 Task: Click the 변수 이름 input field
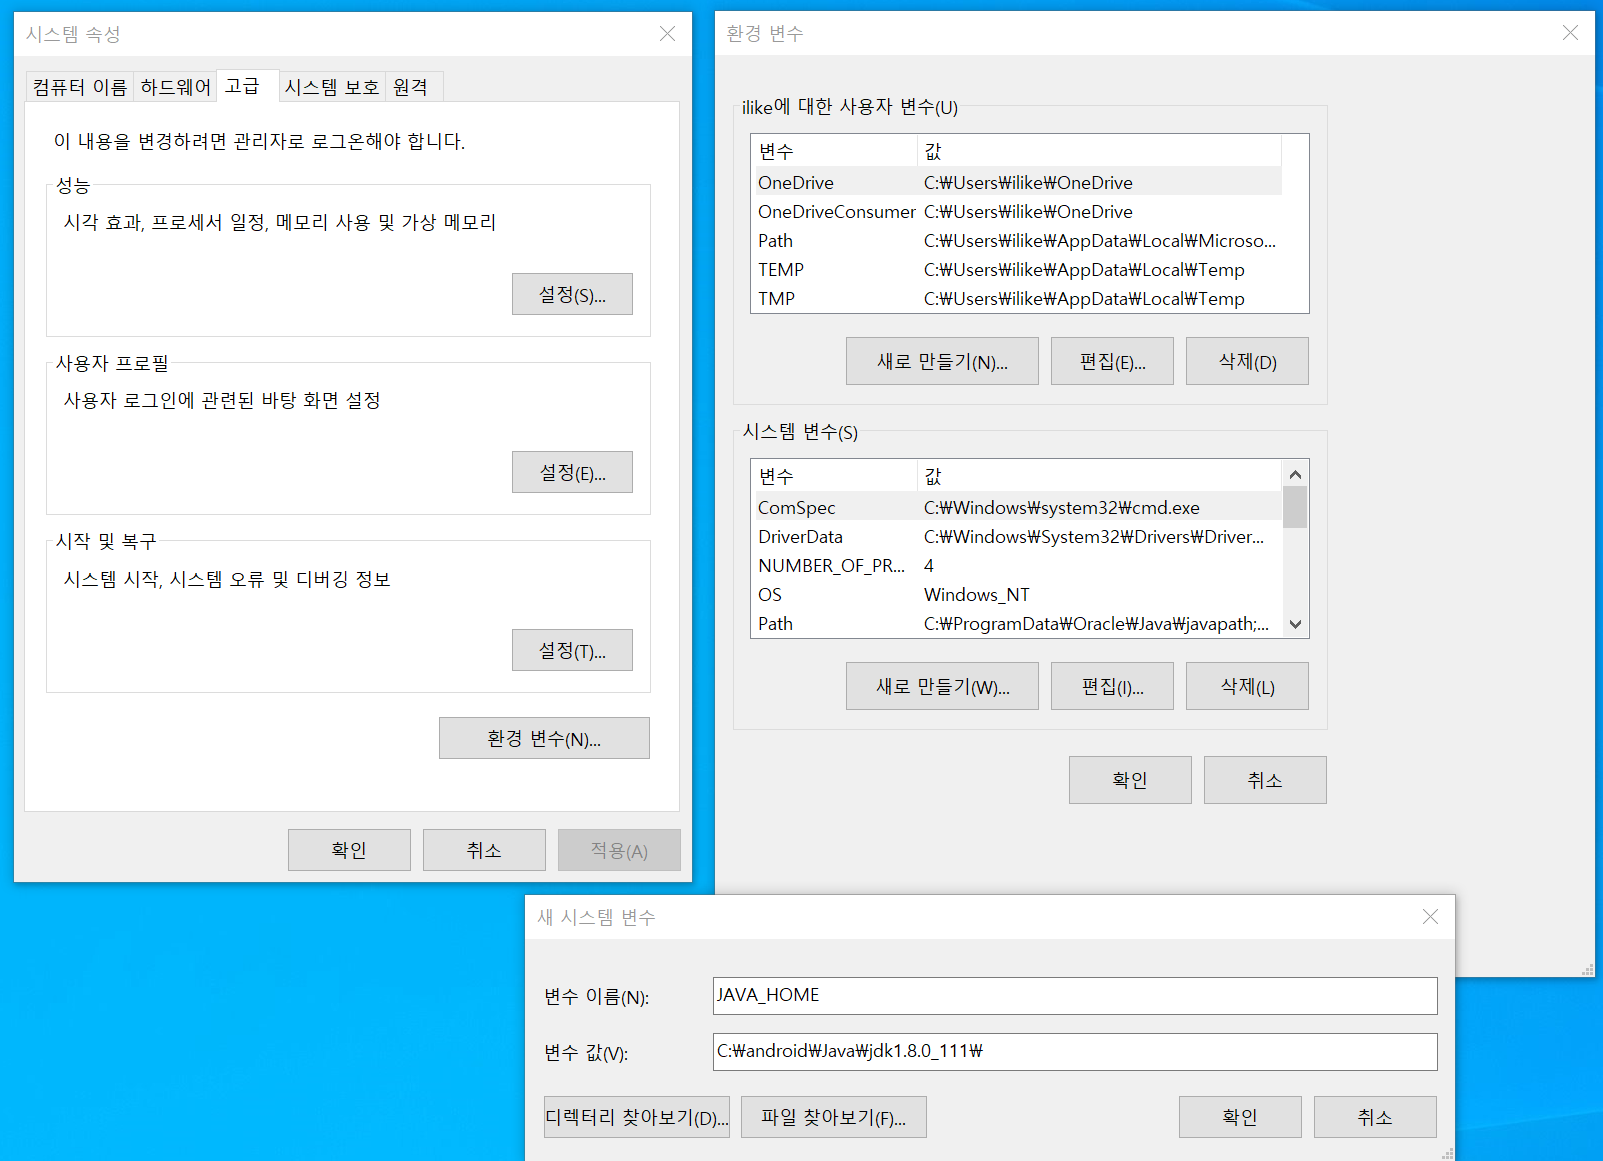[1074, 995]
